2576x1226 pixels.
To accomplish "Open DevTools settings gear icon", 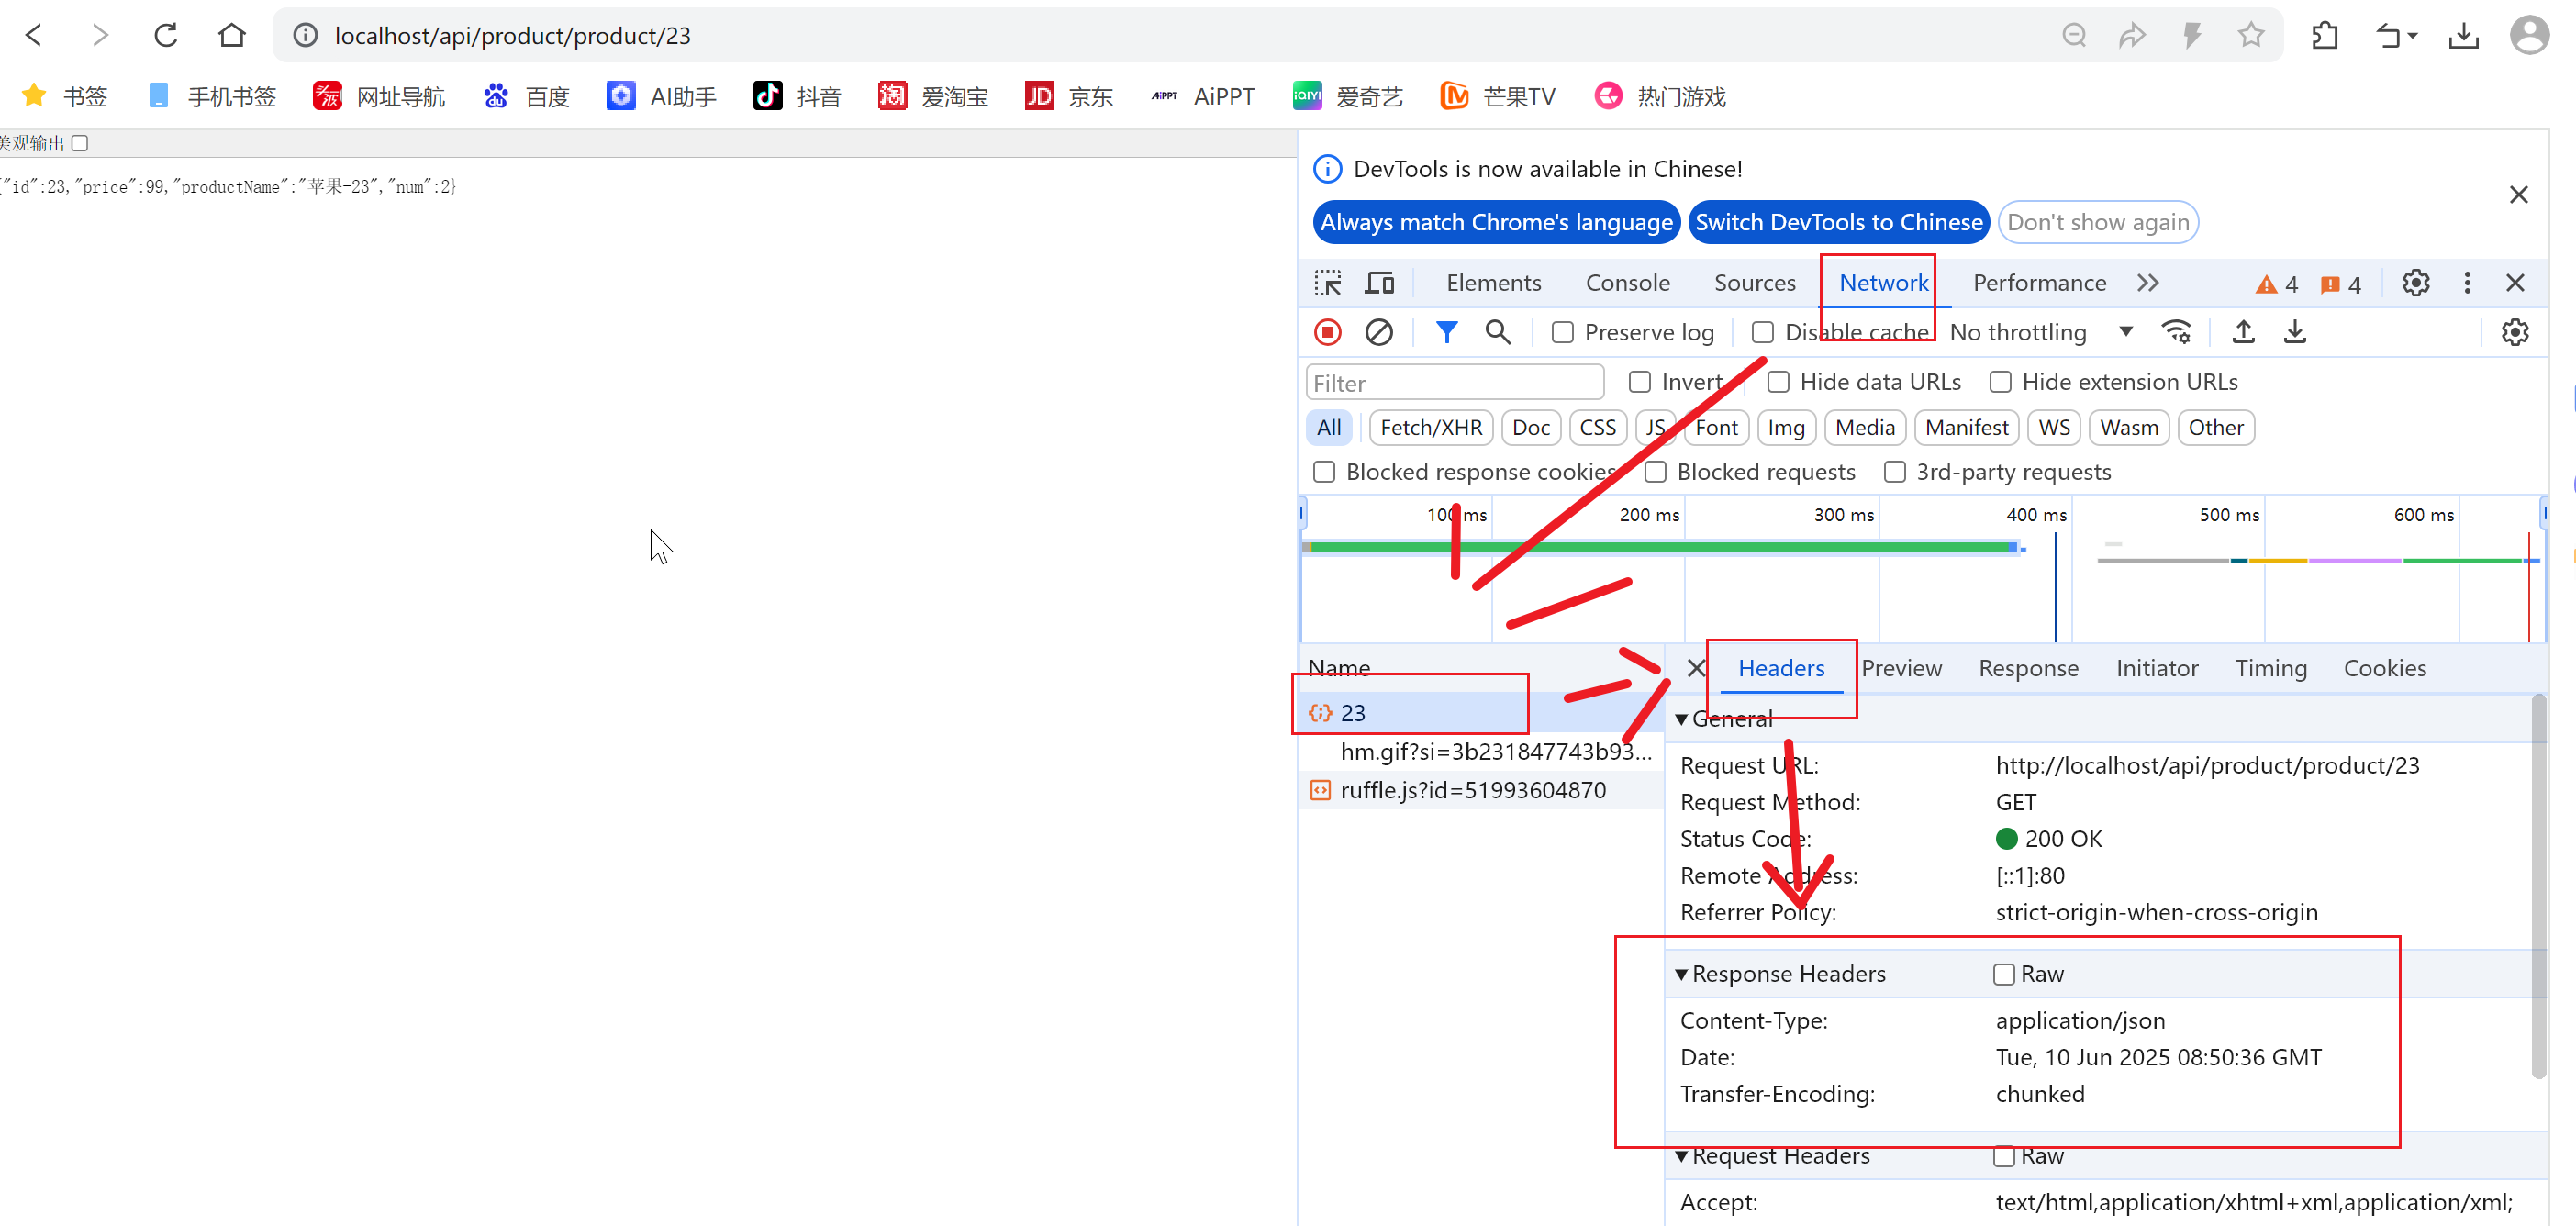I will [2416, 283].
